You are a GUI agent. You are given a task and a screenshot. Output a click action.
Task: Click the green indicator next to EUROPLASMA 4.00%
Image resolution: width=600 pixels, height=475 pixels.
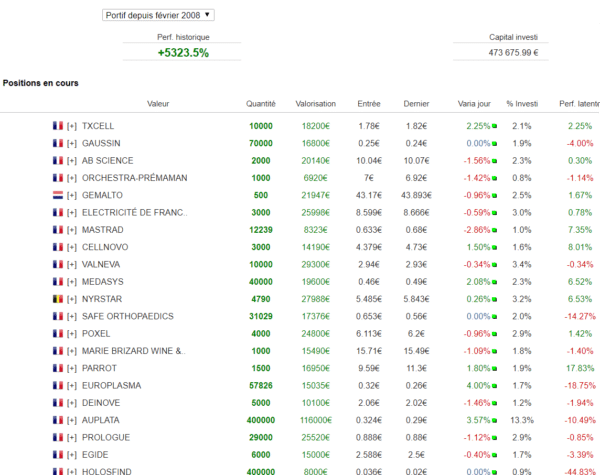[494, 386]
